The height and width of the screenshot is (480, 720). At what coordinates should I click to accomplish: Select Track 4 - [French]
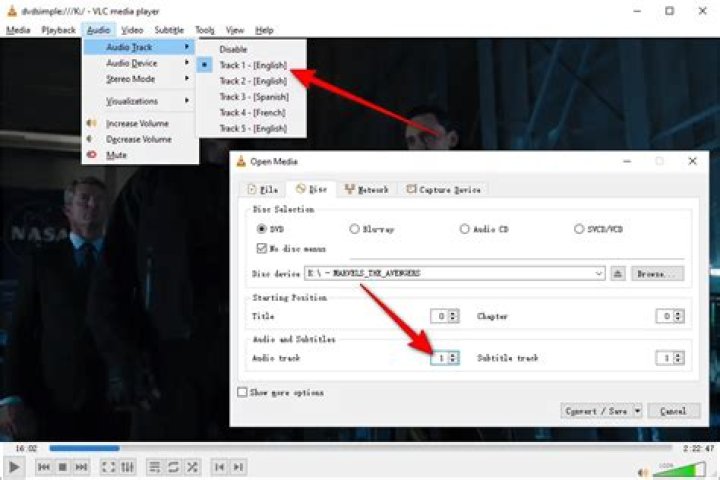click(x=252, y=113)
